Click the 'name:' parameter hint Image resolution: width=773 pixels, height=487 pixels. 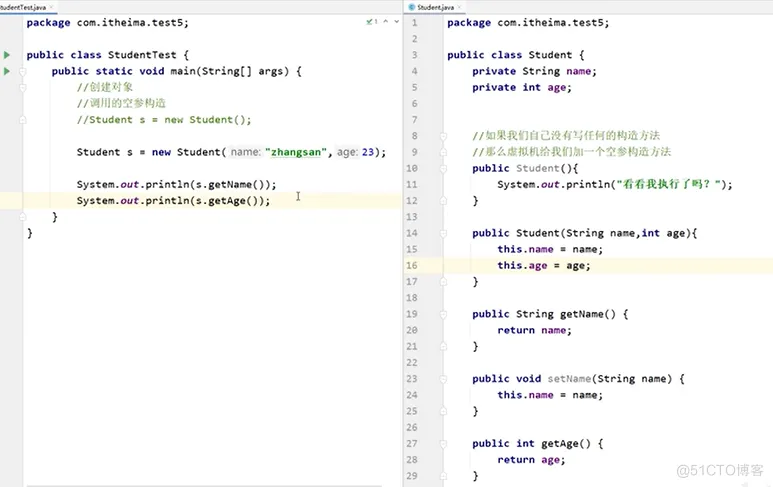point(246,152)
